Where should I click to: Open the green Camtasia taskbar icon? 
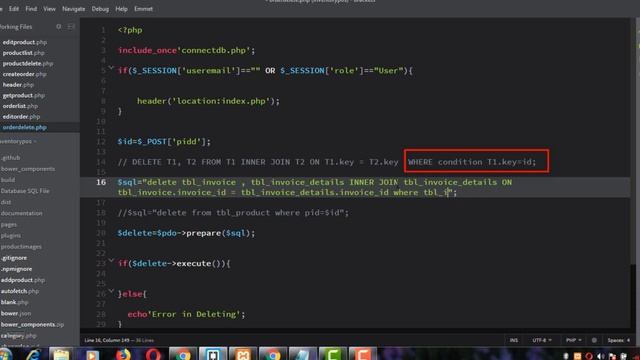point(332,354)
